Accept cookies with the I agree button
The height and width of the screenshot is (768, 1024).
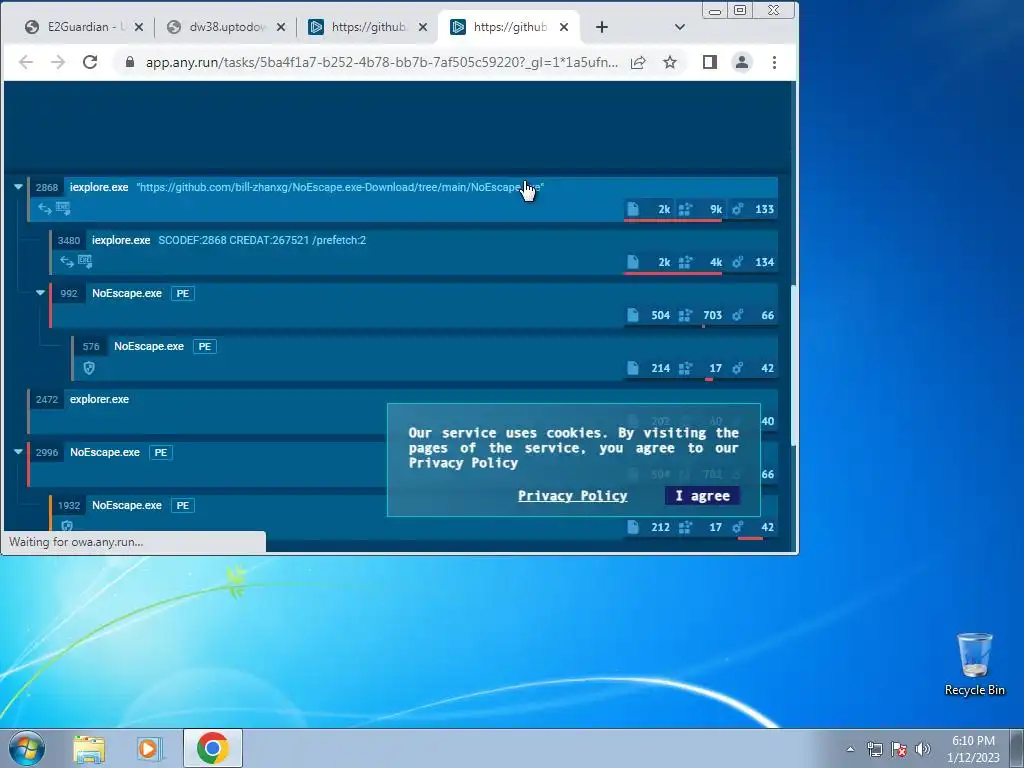(x=703, y=496)
